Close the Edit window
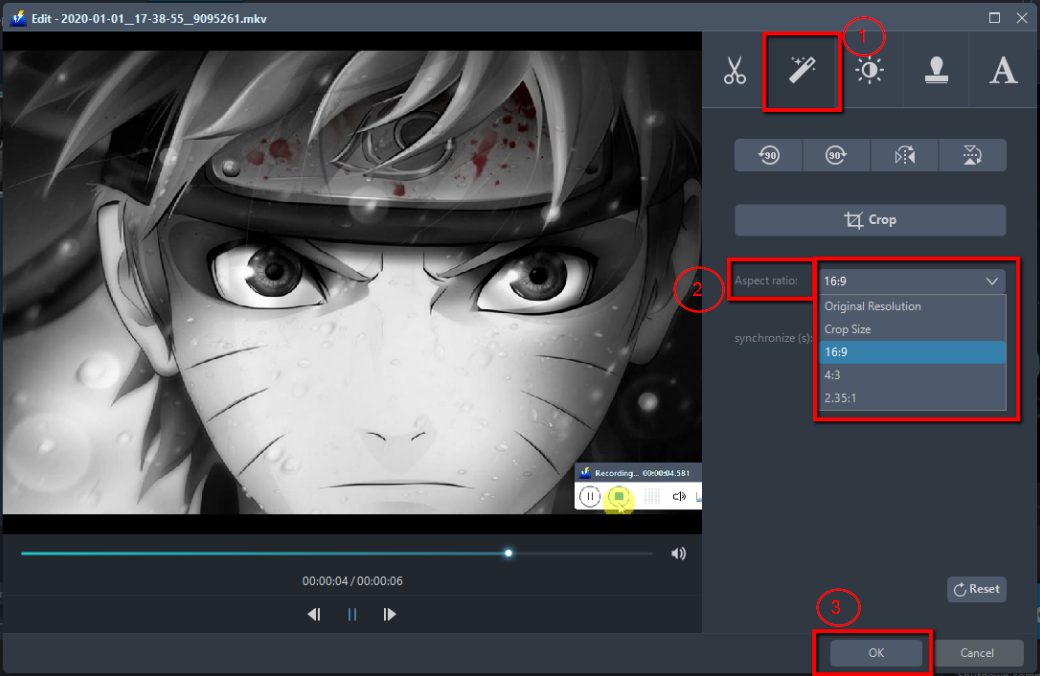 tap(1022, 18)
